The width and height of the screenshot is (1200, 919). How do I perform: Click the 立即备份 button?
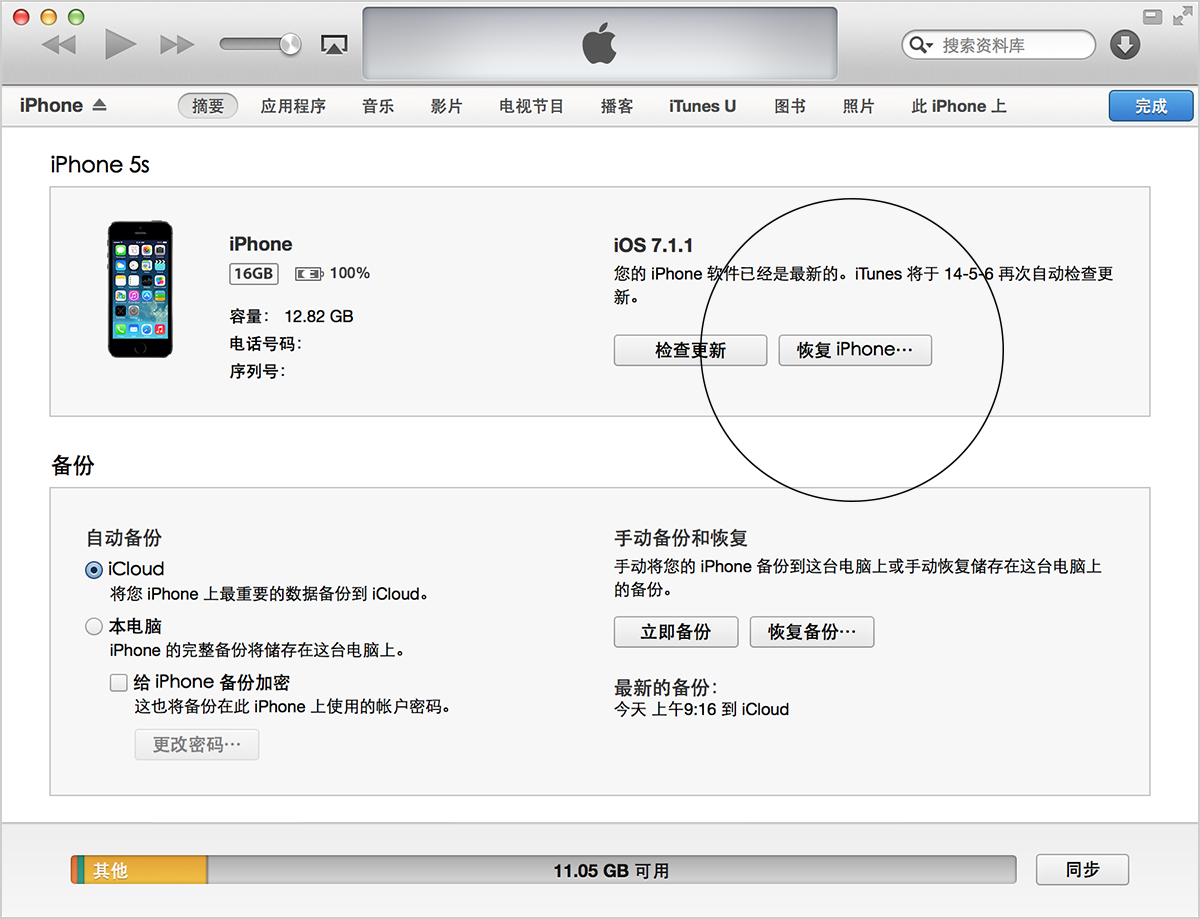point(676,632)
